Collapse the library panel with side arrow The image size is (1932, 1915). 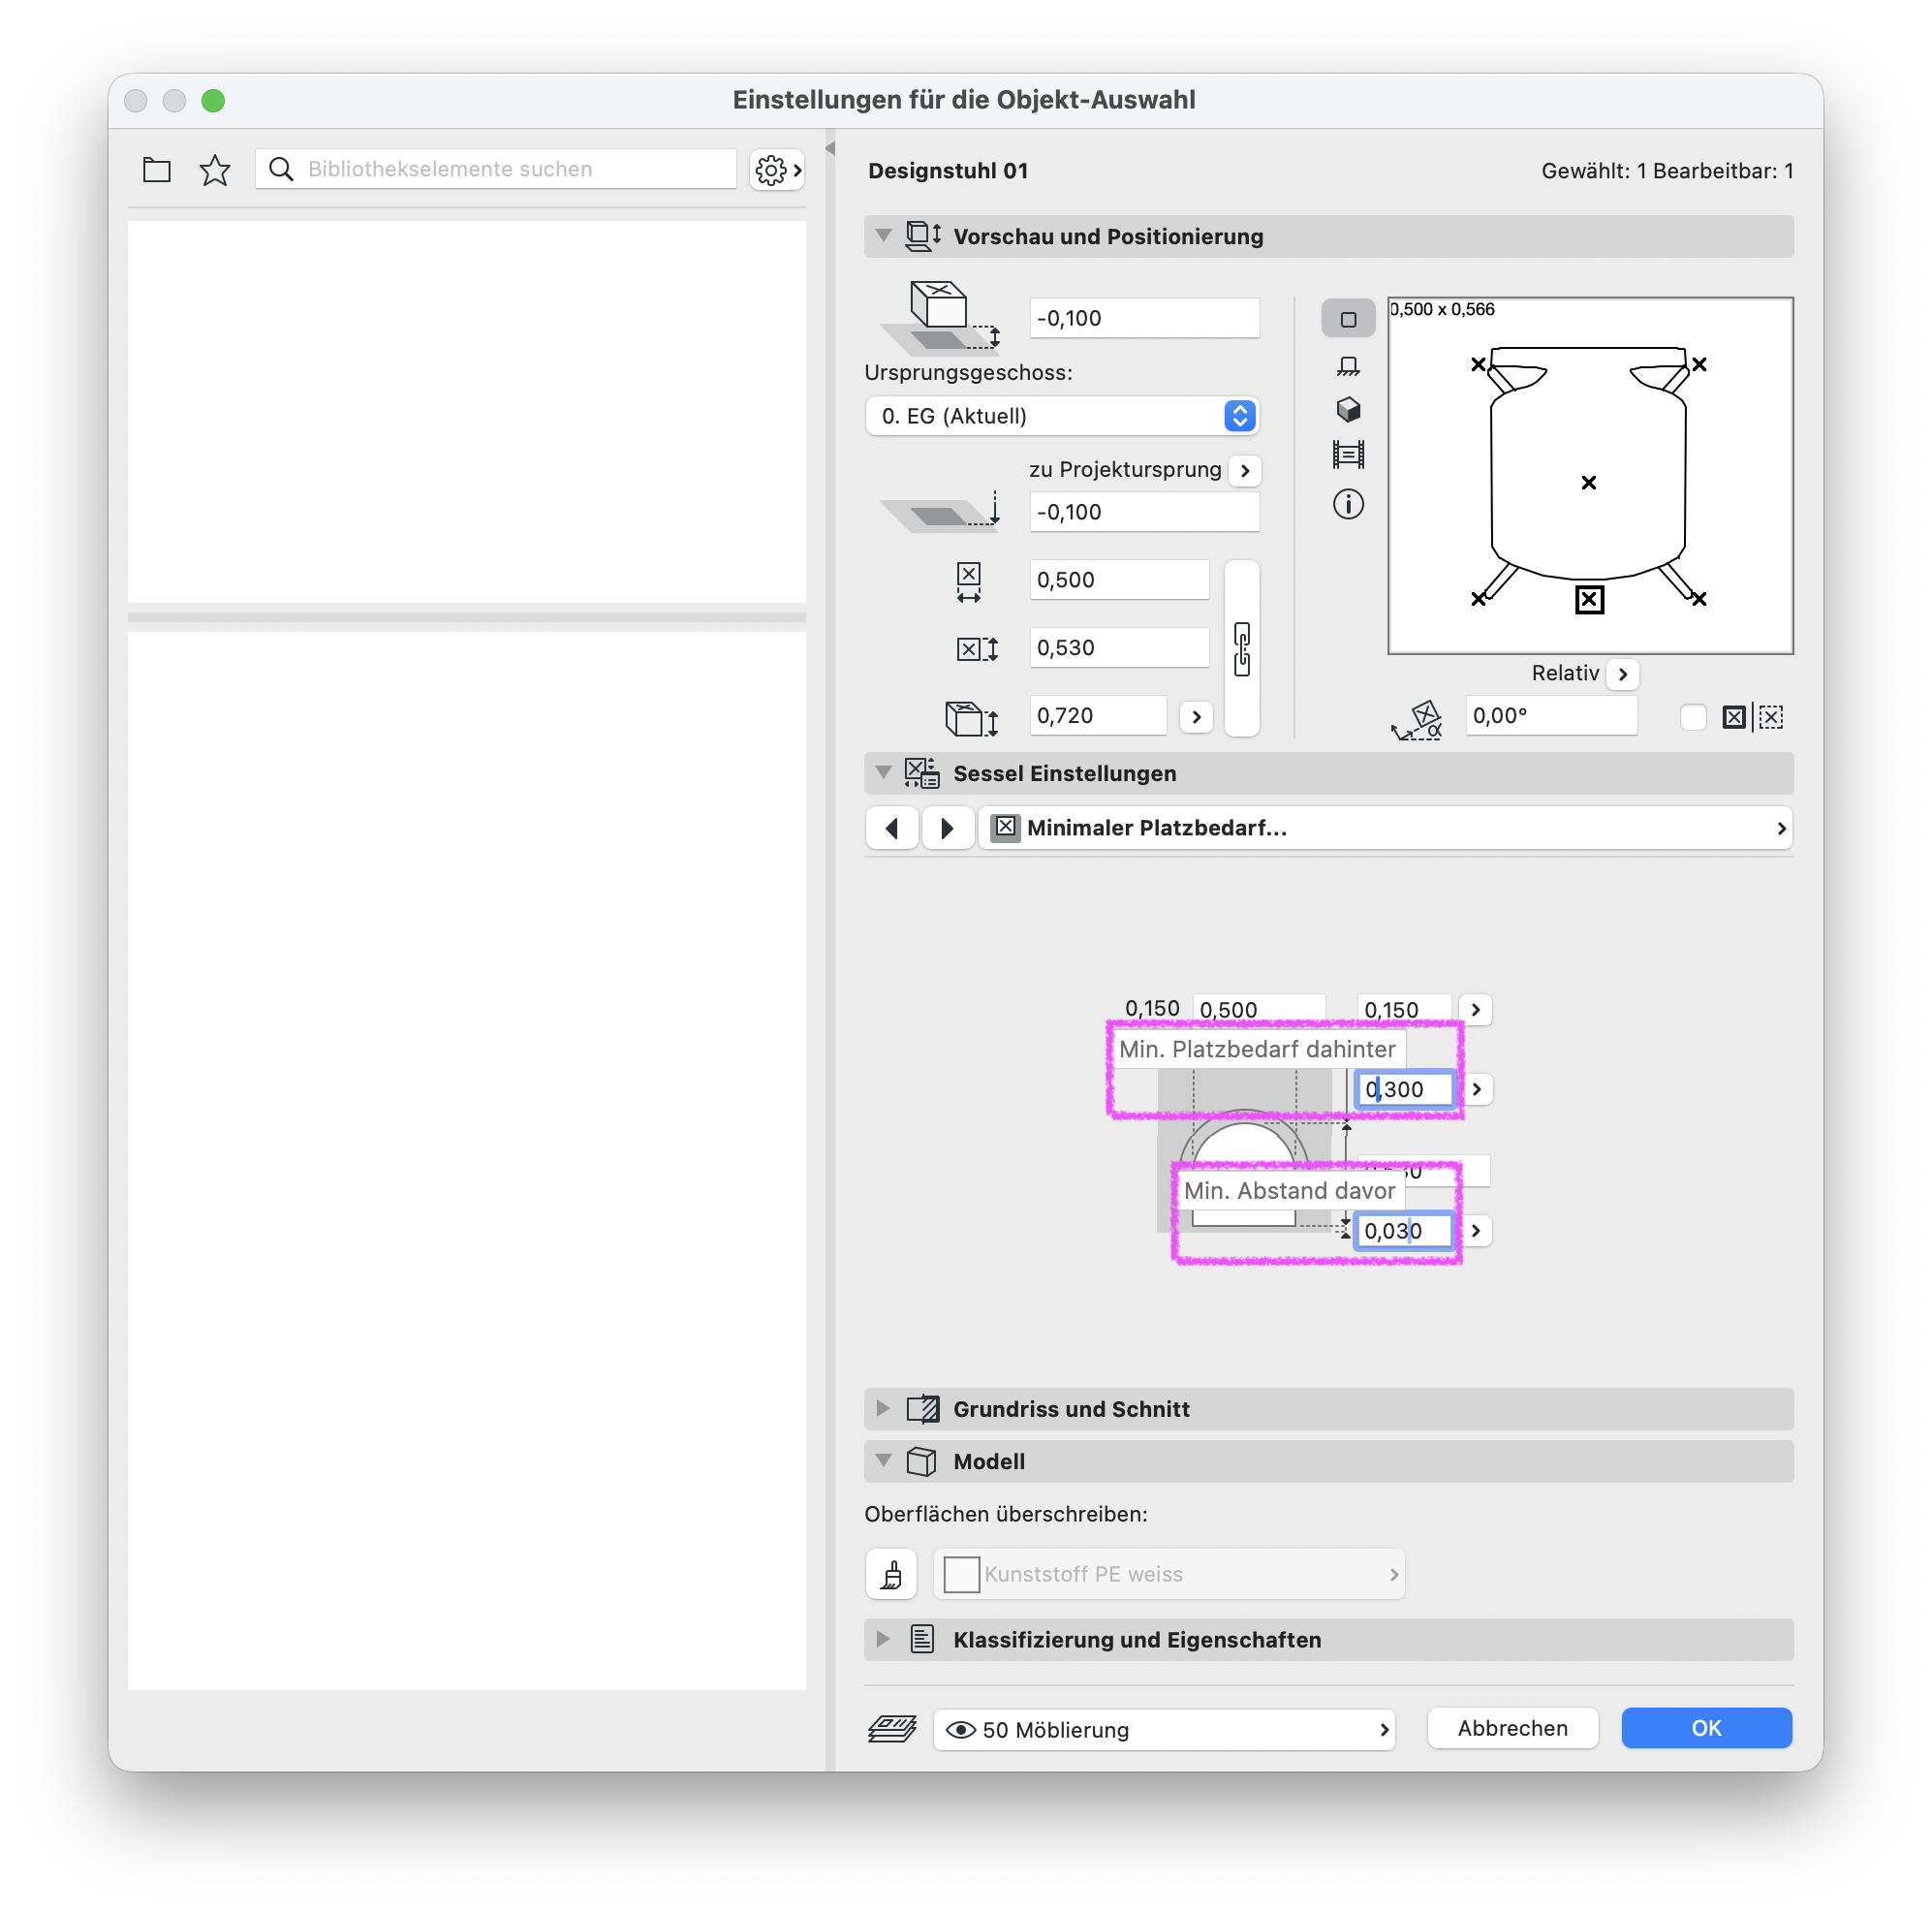pos(830,148)
